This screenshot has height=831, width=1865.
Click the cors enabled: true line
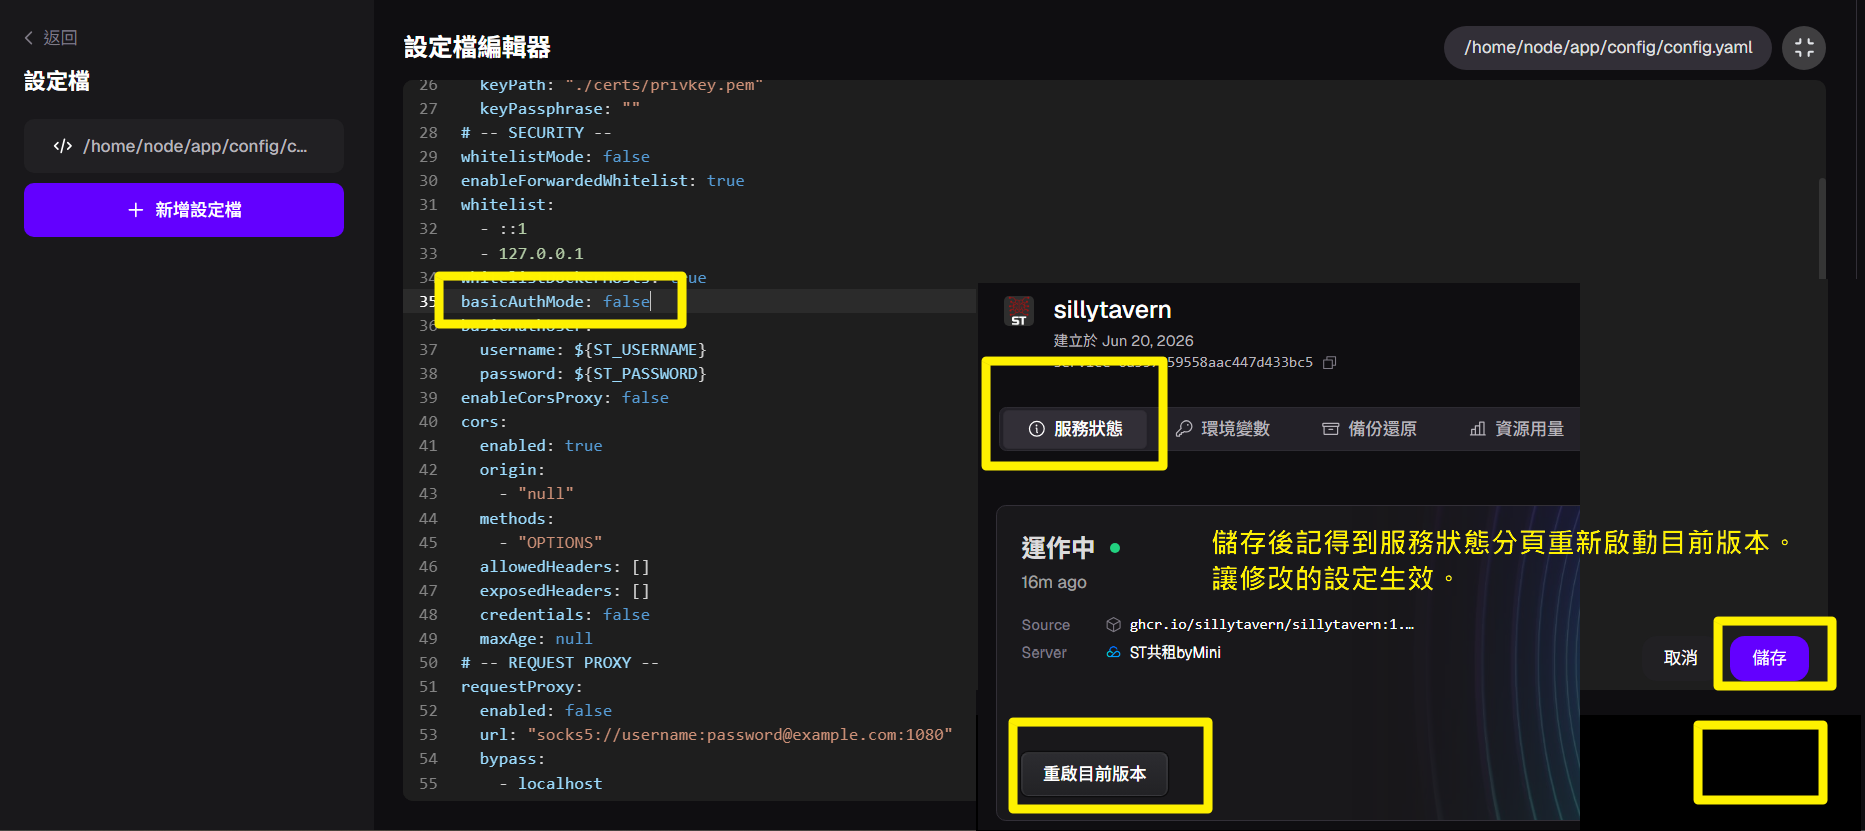pos(540,446)
